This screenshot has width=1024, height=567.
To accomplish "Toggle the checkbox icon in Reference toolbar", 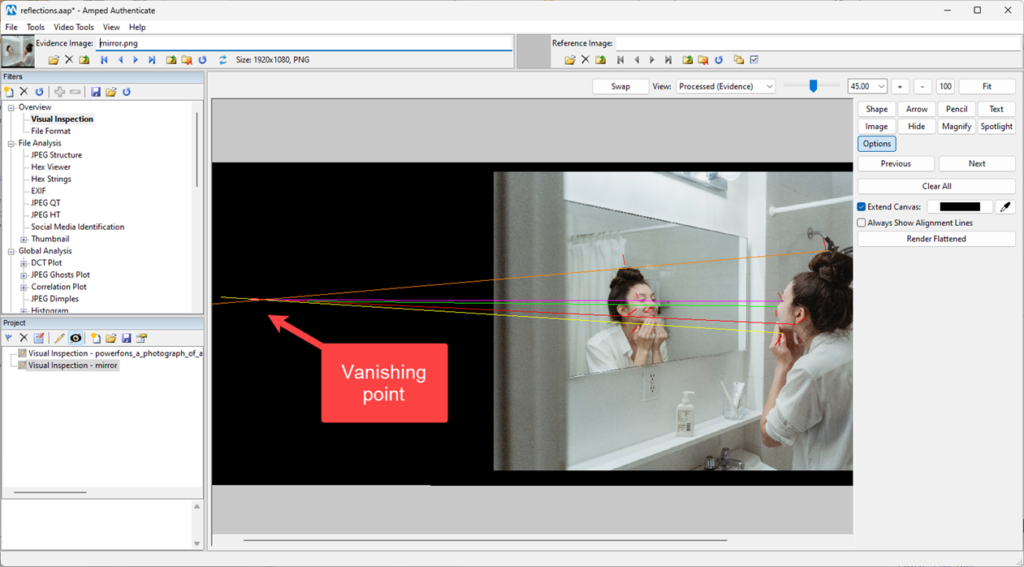I will (754, 59).
